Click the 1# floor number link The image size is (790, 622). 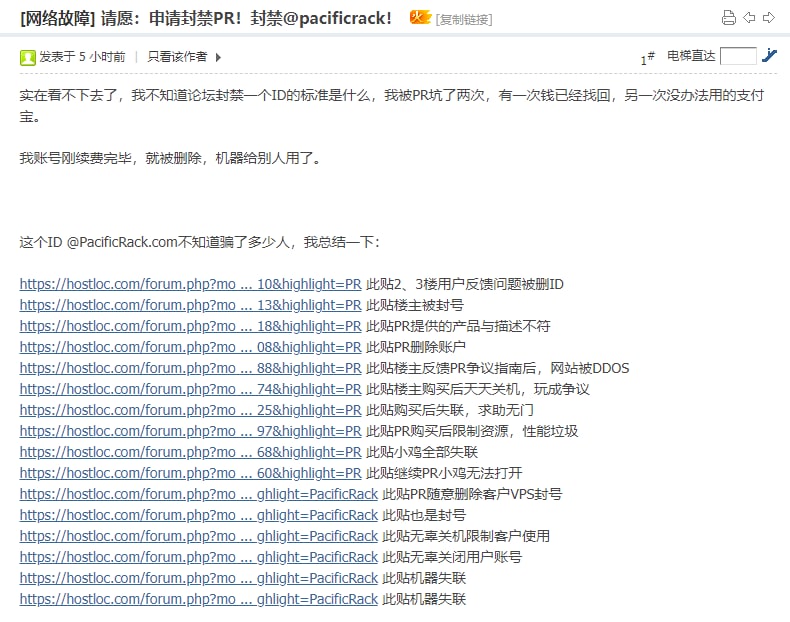[647, 57]
